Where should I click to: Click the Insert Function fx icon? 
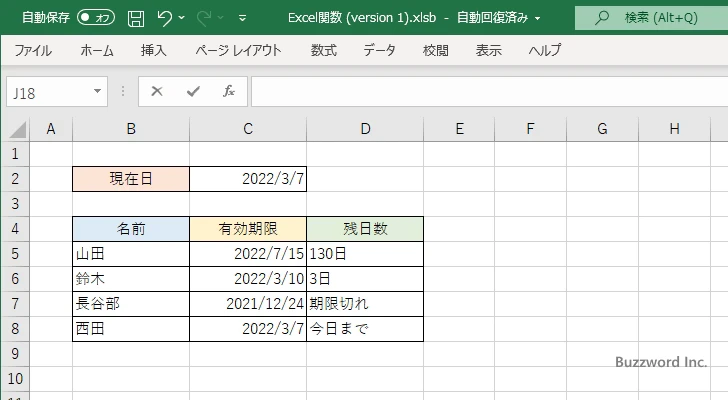click(x=229, y=91)
